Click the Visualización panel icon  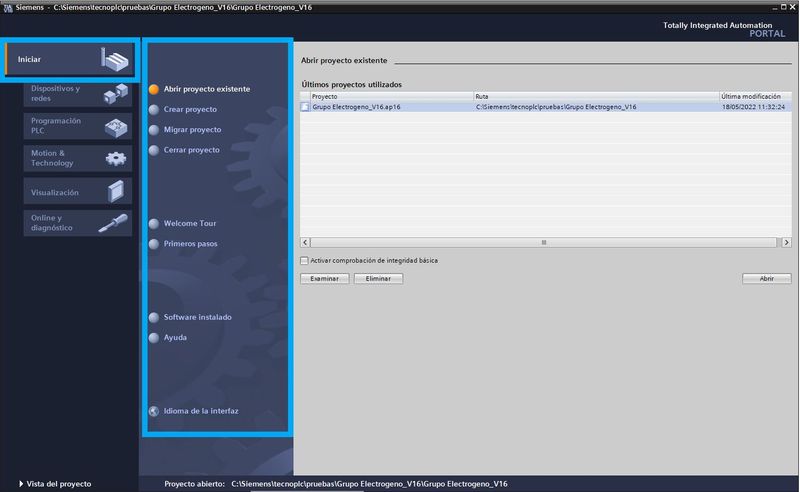[116, 192]
